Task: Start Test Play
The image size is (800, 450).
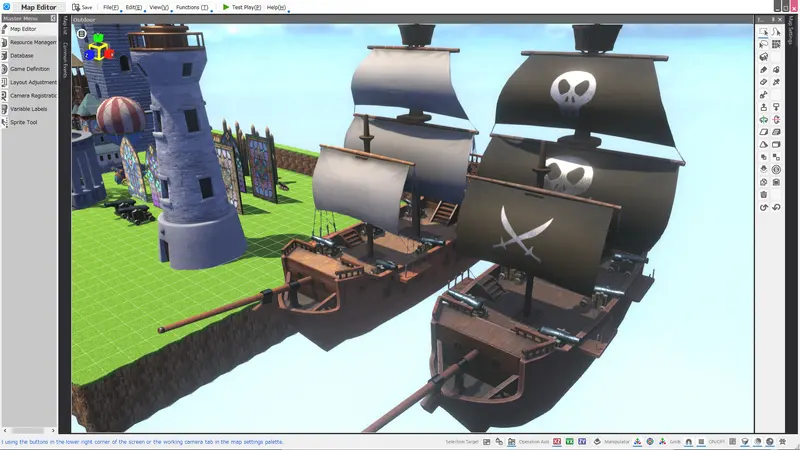Action: pyautogui.click(x=242, y=7)
